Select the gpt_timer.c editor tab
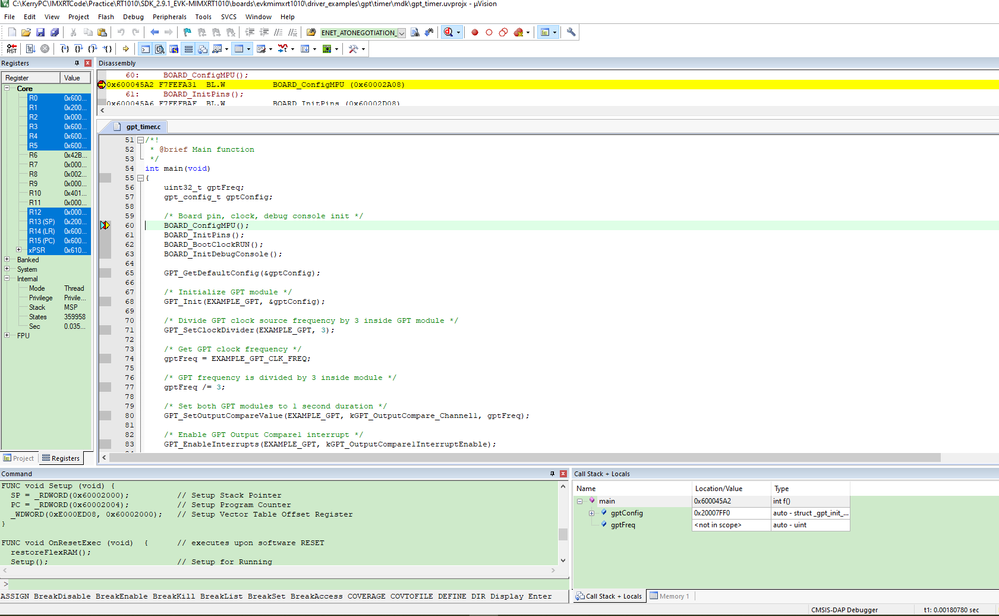Screen dimensions: 999x616 pyautogui.click(x=141, y=127)
